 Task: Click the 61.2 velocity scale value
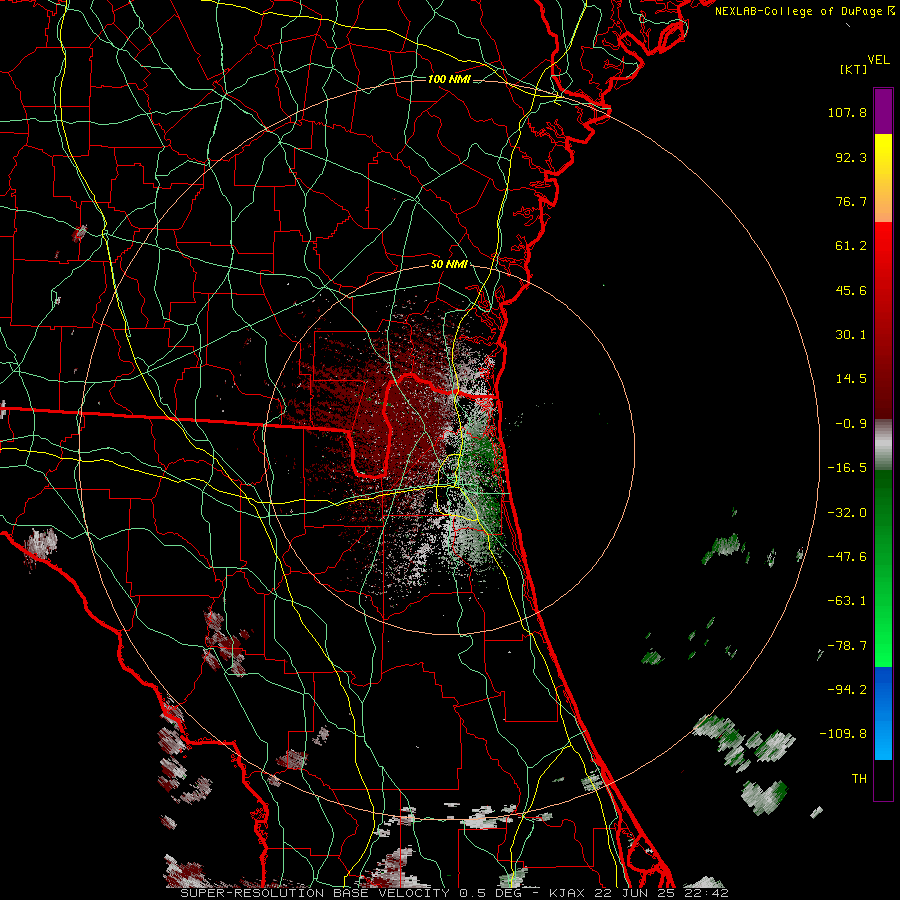[x=851, y=246]
